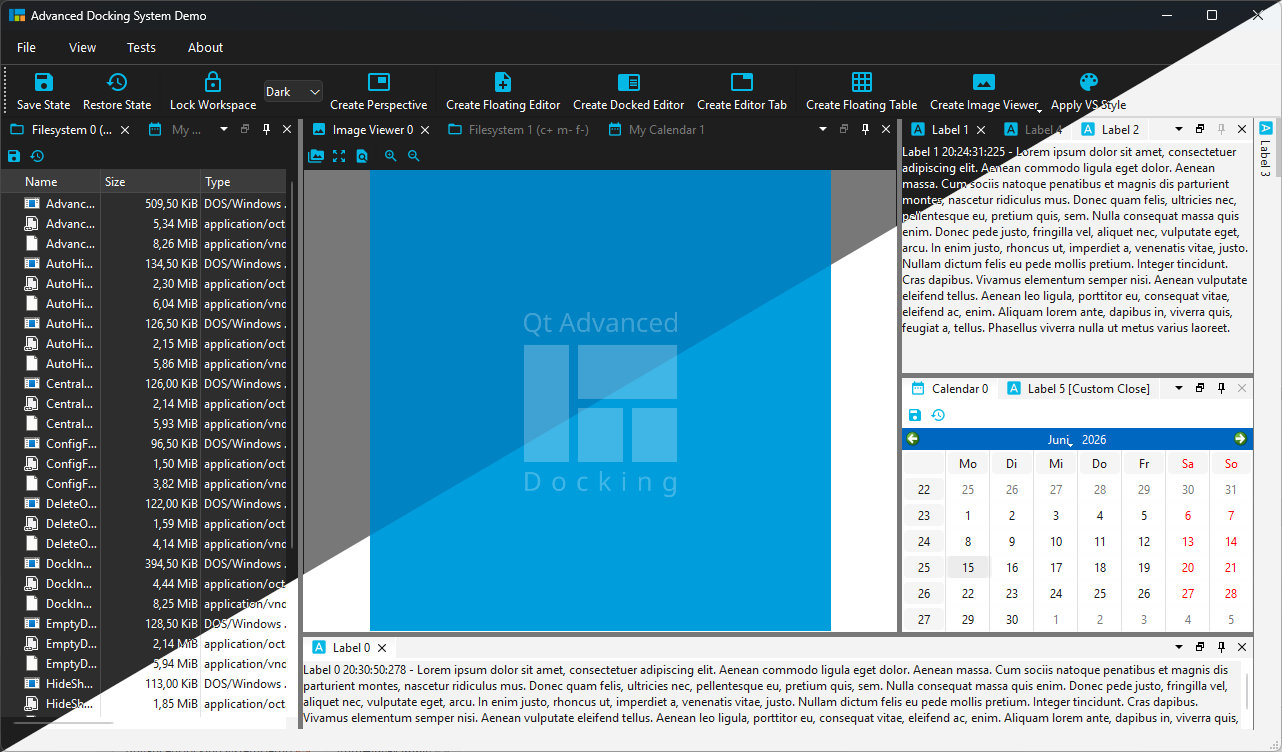Viewport: 1282px width, 752px height.
Task: Toggle the Lock Workspace padlock
Action: pos(212,82)
